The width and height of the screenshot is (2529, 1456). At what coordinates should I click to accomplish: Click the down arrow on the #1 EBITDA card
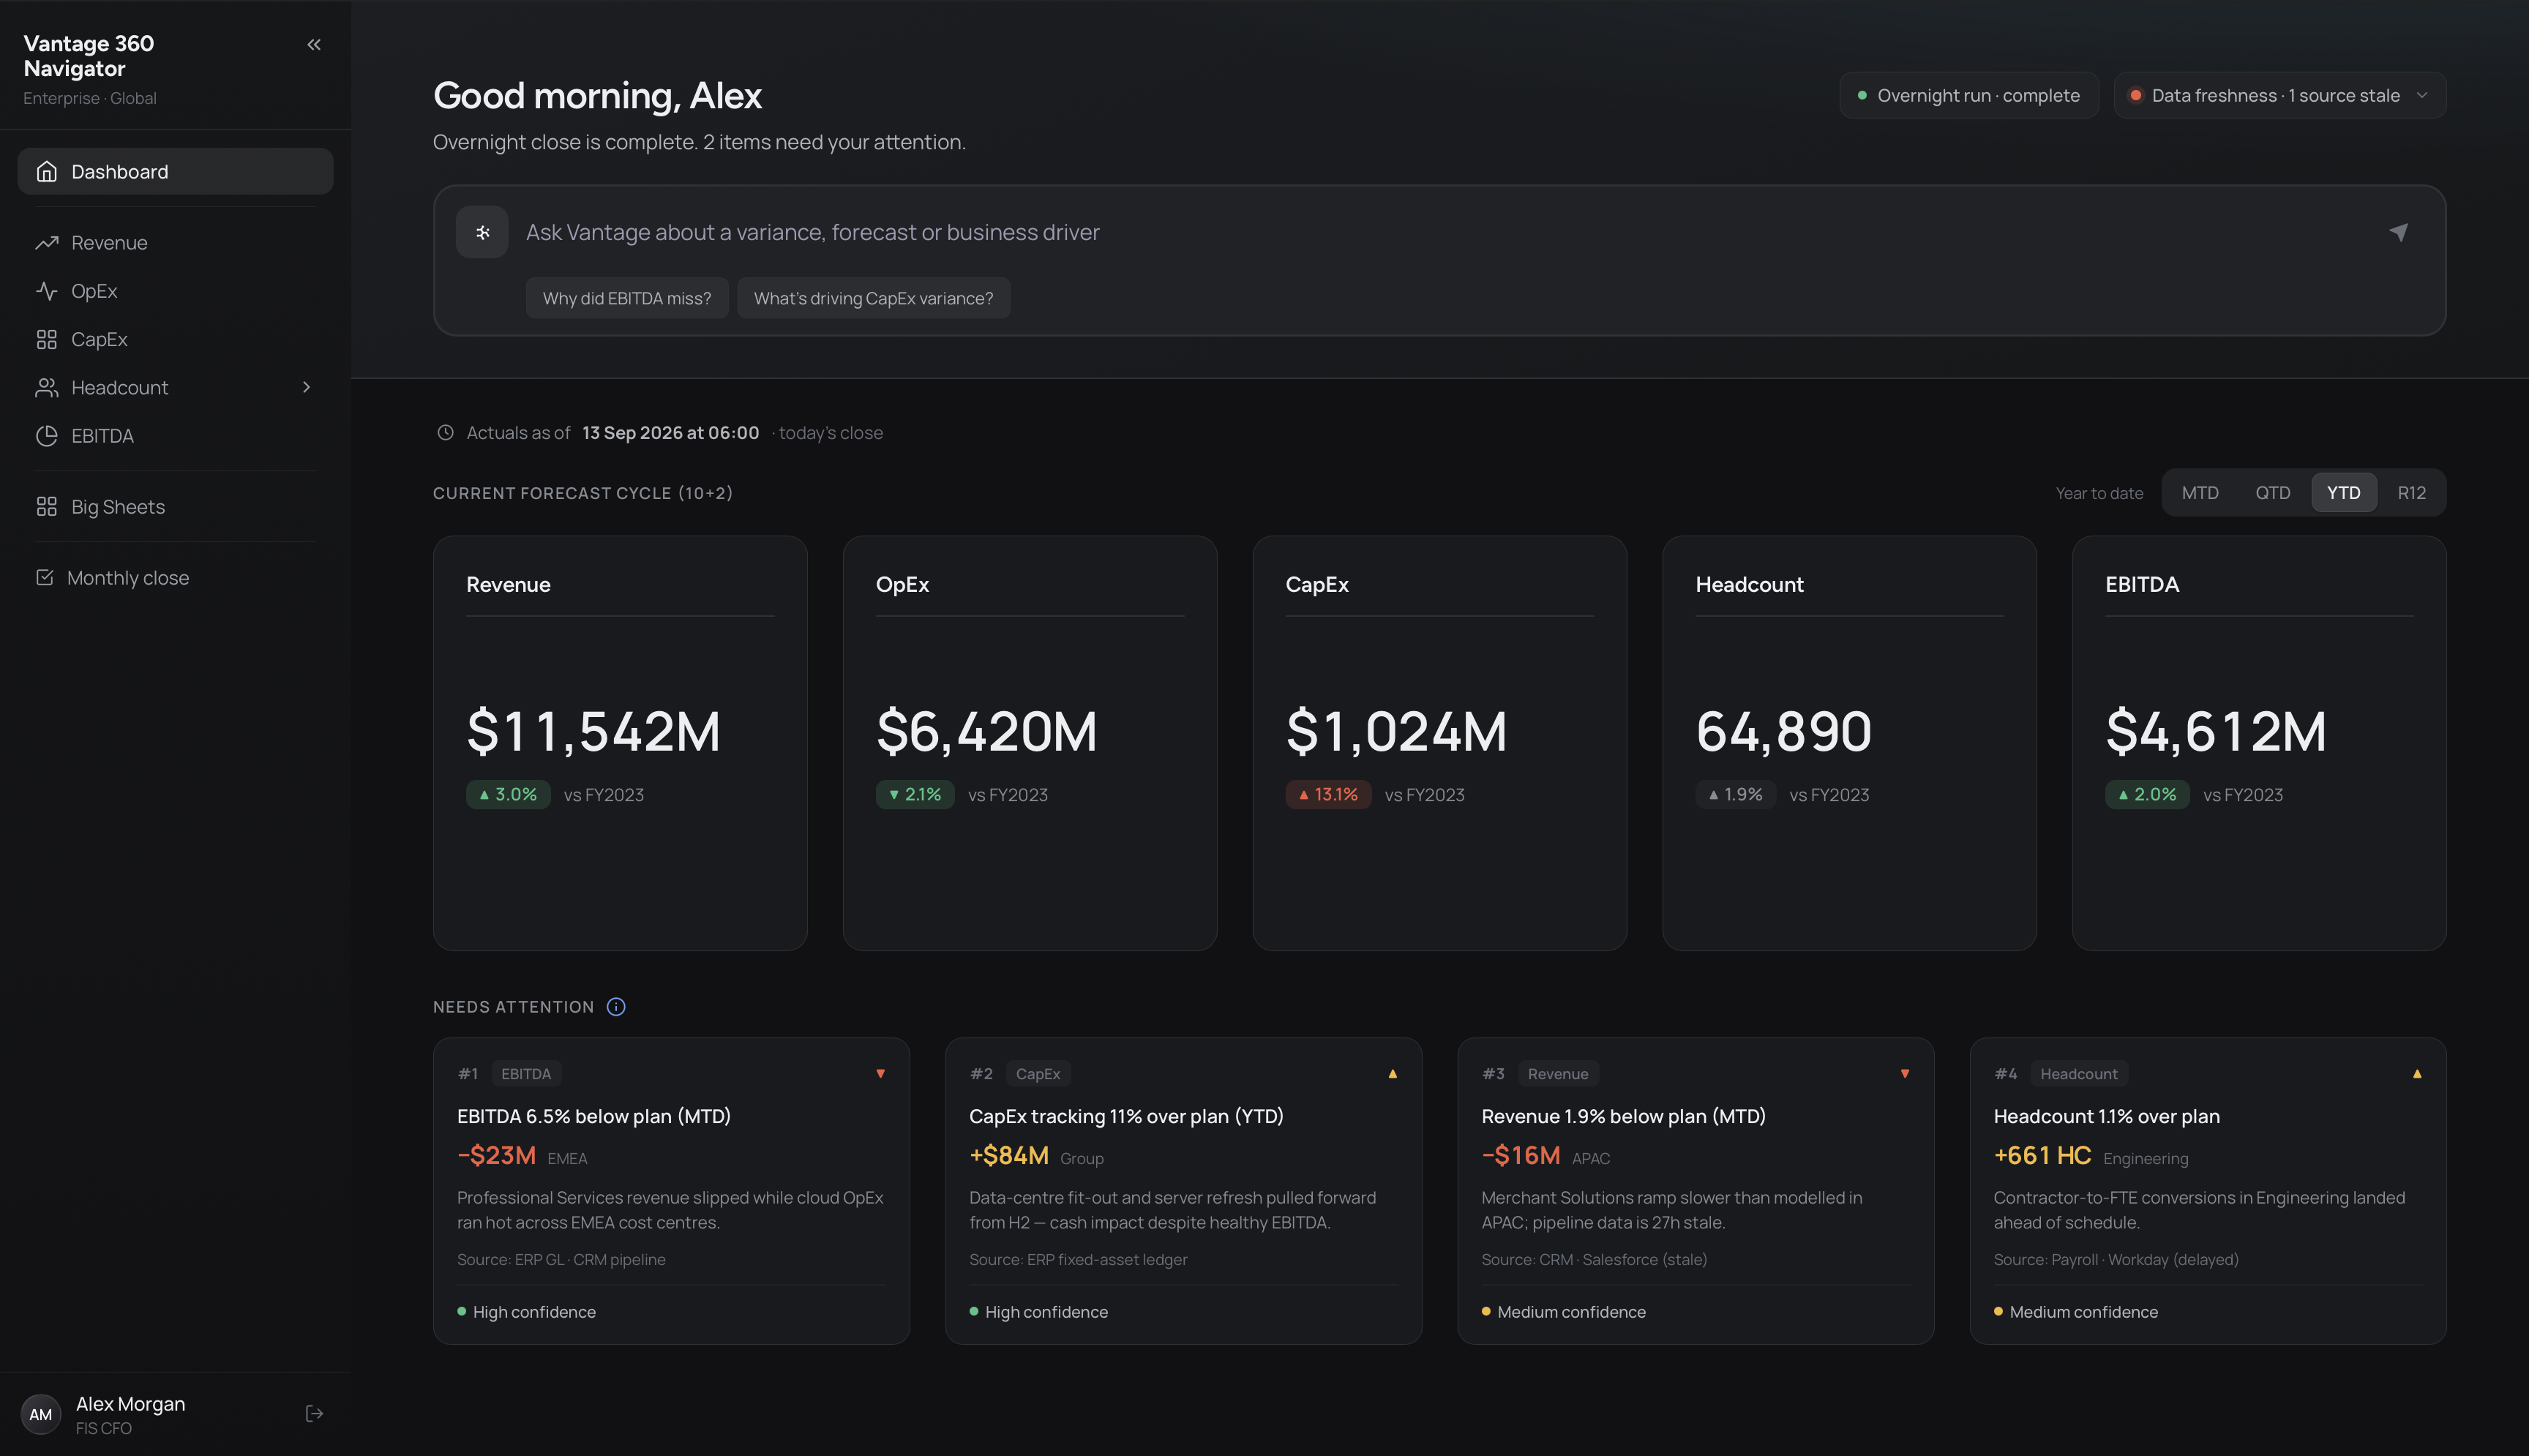point(880,1074)
